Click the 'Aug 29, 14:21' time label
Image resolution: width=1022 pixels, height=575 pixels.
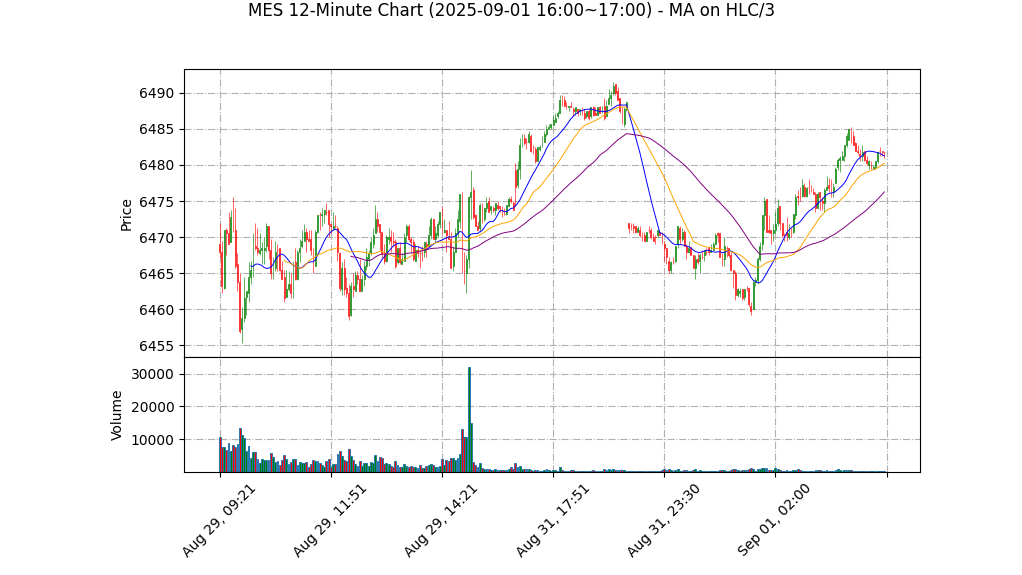(x=440, y=520)
